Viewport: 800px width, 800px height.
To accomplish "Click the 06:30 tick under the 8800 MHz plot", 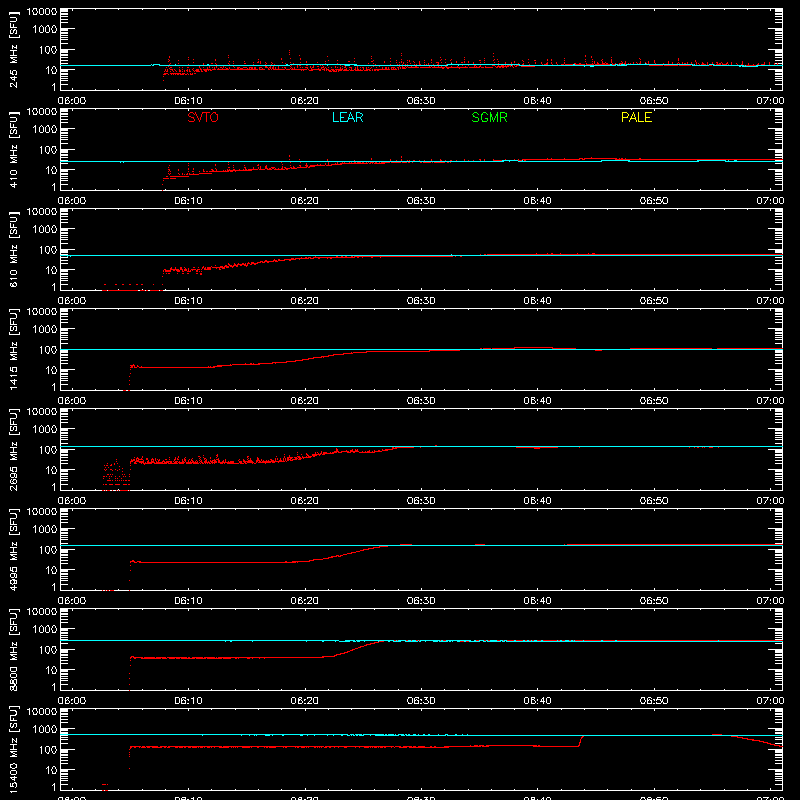I will pos(421,701).
